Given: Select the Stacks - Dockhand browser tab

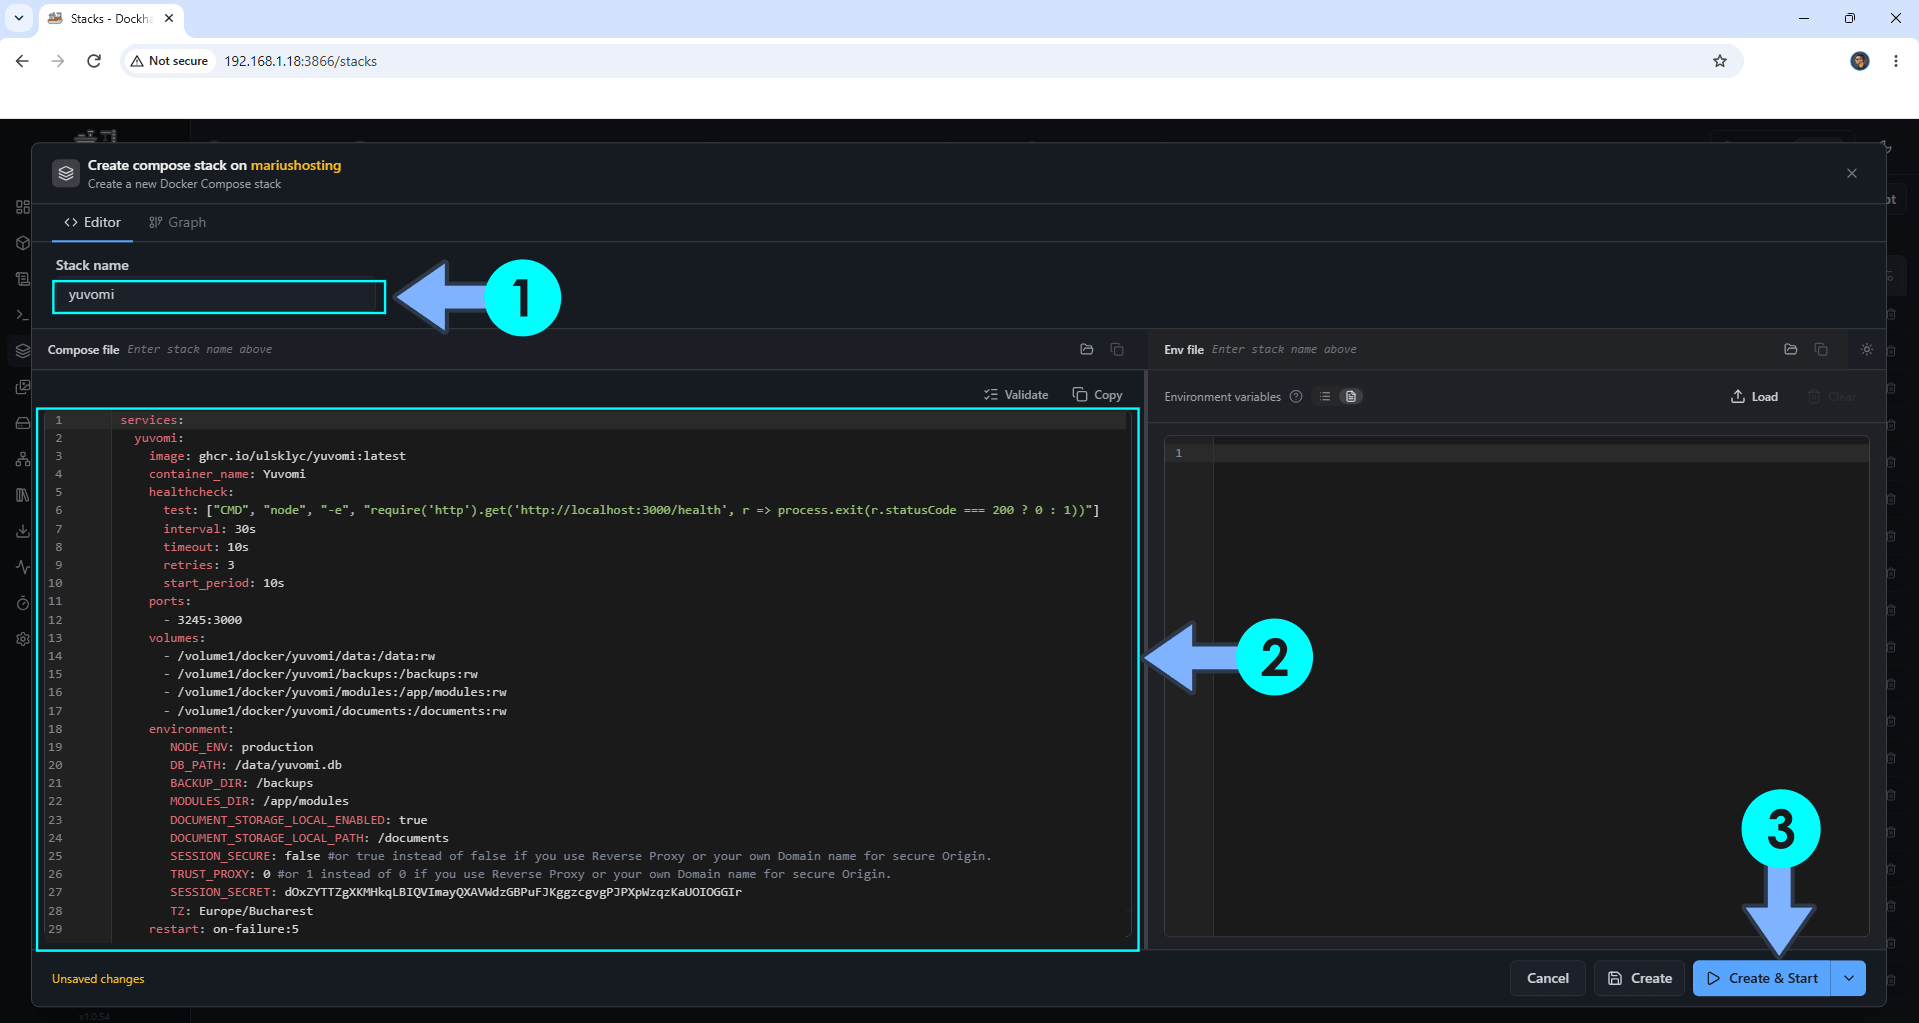Looking at the screenshot, I should click(110, 18).
